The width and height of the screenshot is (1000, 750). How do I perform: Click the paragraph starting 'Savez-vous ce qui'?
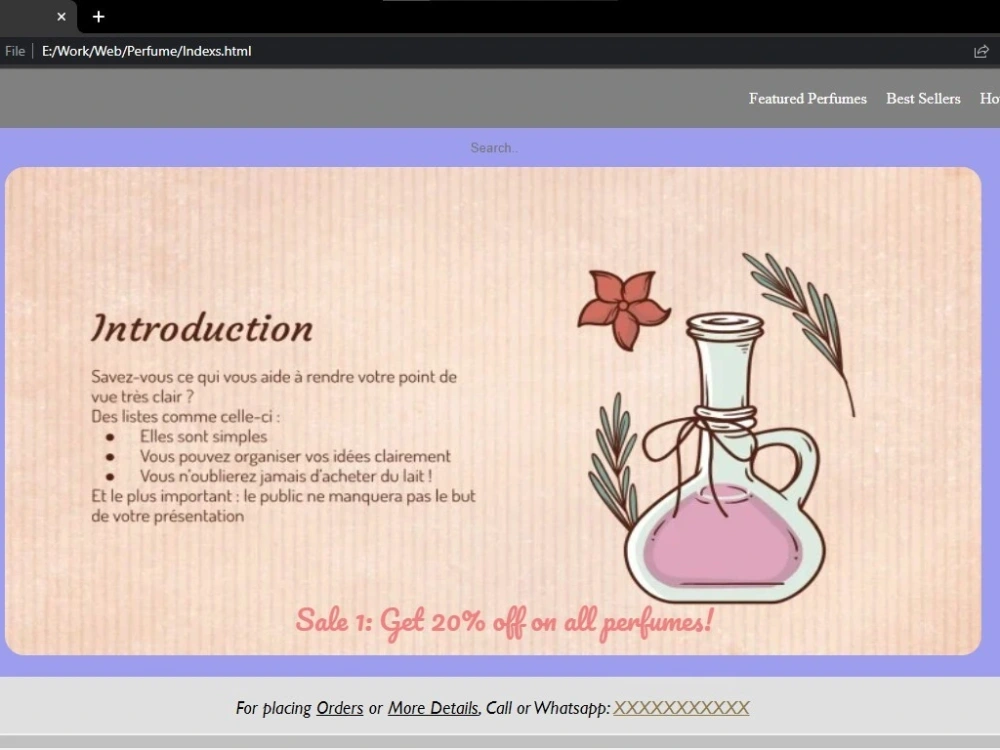tap(274, 386)
